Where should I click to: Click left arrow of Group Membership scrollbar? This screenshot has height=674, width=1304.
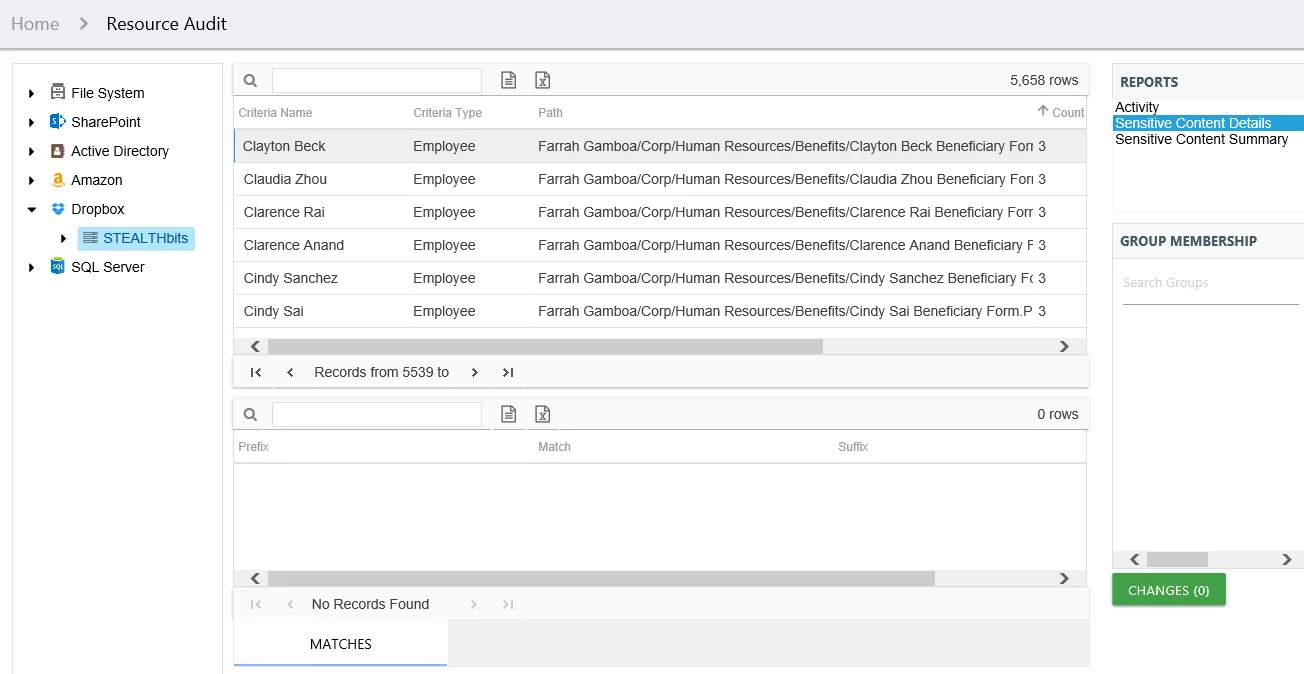click(1134, 560)
